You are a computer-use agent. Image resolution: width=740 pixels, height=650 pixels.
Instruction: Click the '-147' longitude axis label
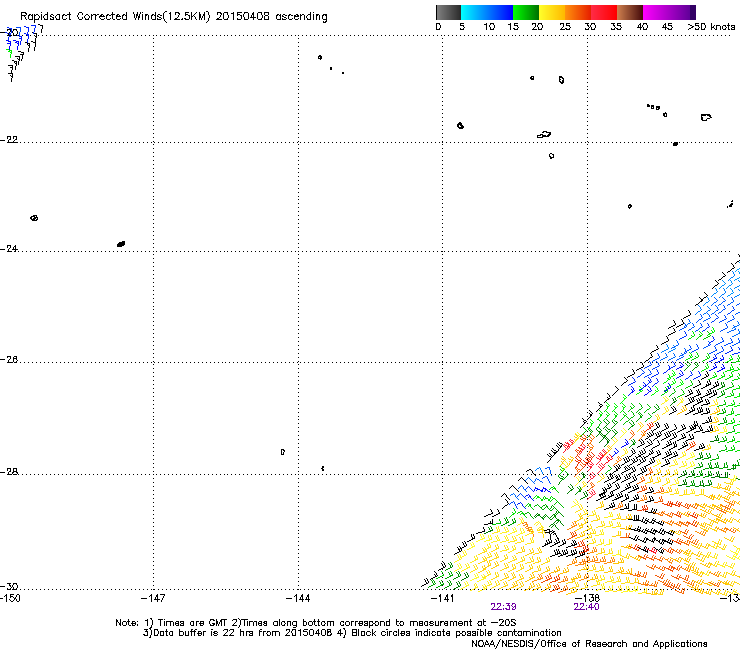[153, 599]
